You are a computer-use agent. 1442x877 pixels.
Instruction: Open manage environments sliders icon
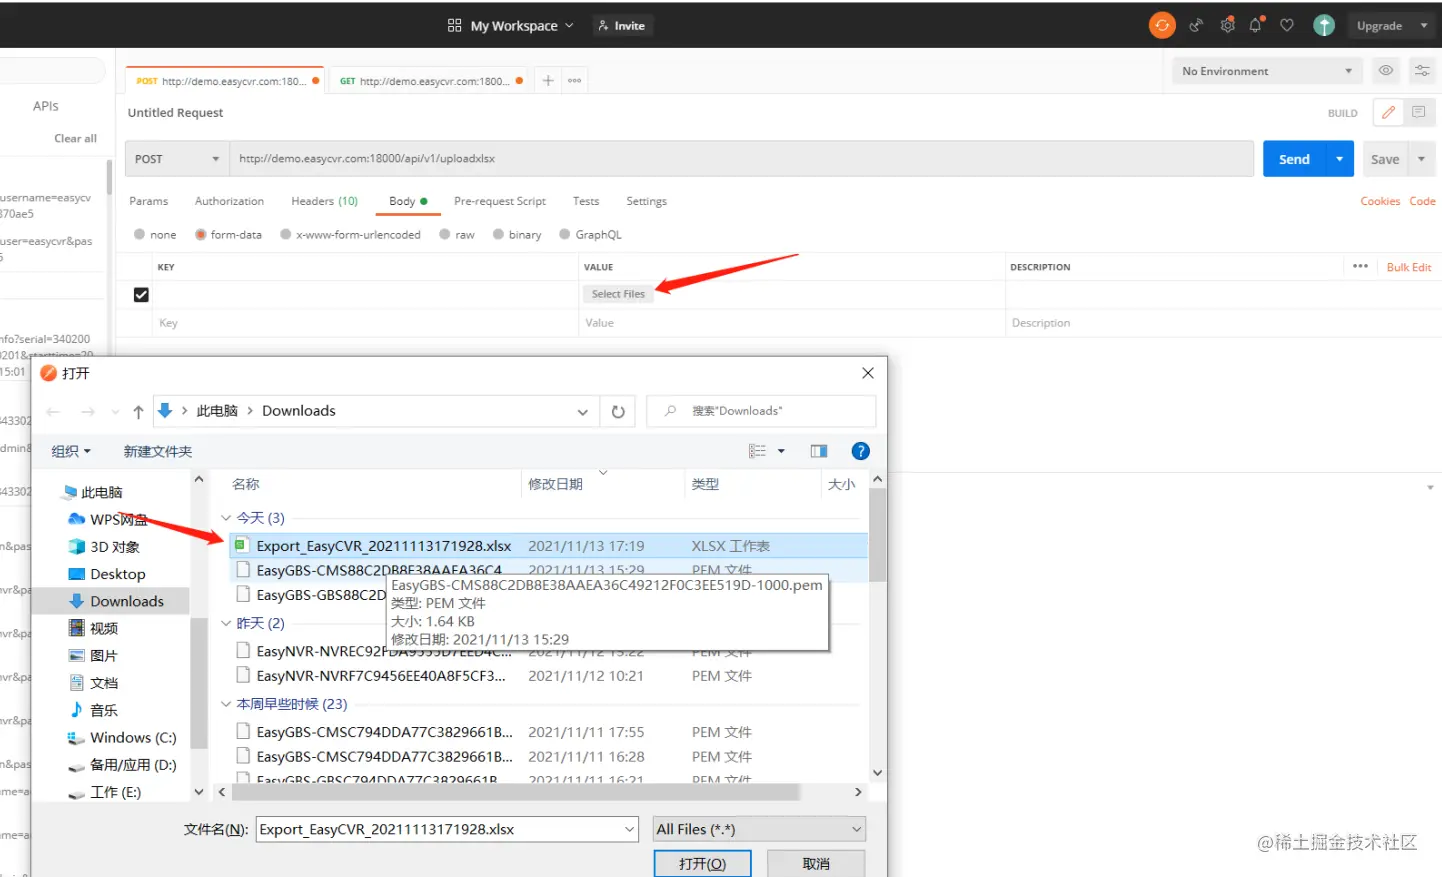coord(1421,71)
